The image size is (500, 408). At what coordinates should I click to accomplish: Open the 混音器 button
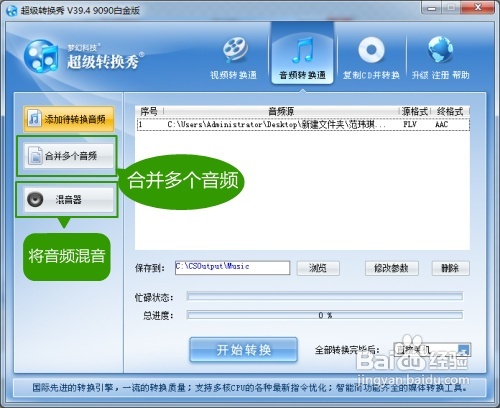click(x=69, y=199)
